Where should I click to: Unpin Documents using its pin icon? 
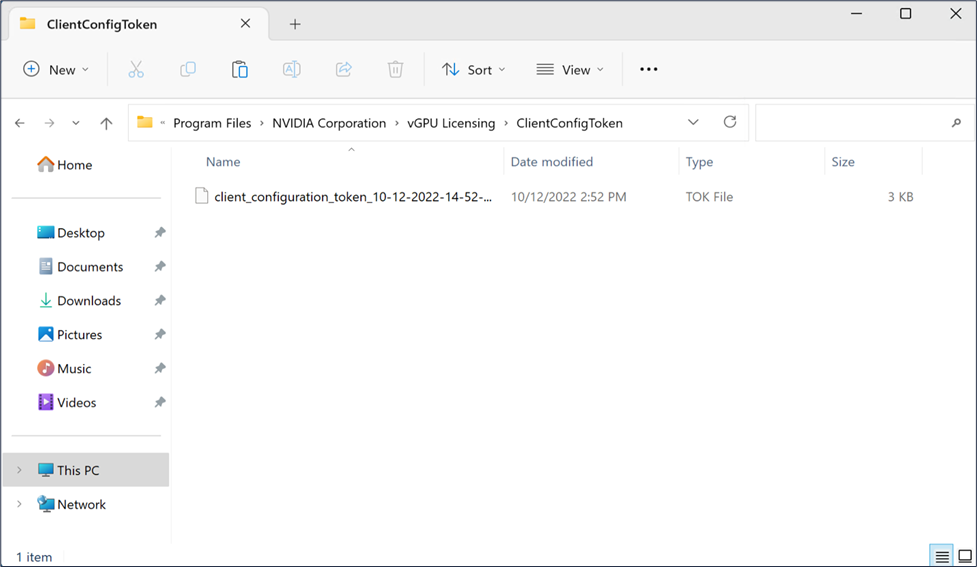point(160,267)
